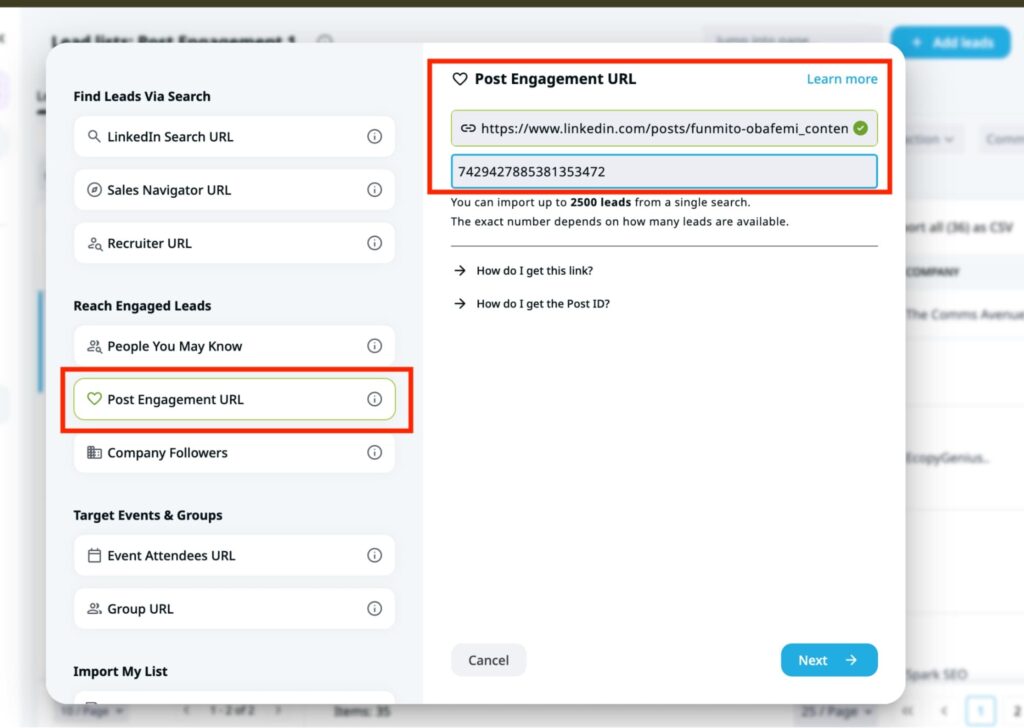Click the people icon on the Group URL option
This screenshot has height=728, width=1024.
click(95, 608)
